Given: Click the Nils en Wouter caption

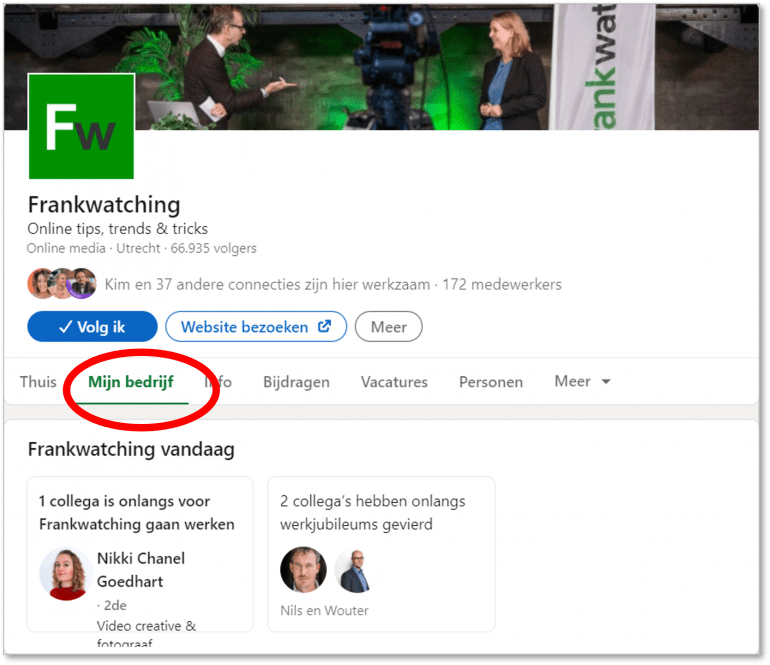Looking at the screenshot, I should [324, 610].
